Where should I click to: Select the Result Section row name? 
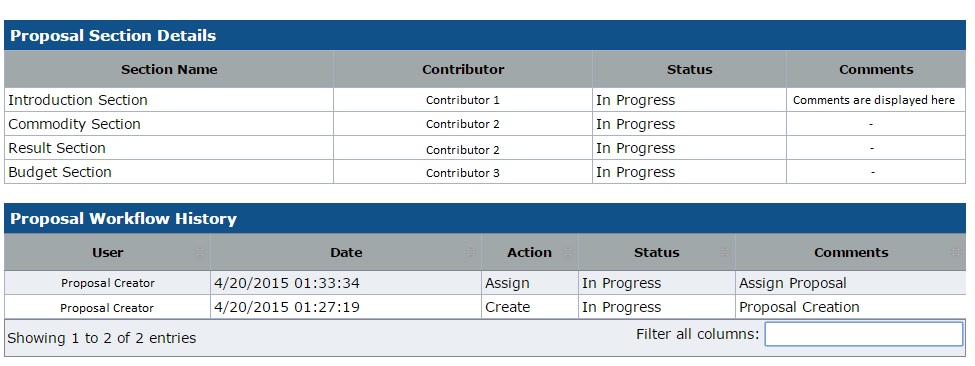coord(57,148)
